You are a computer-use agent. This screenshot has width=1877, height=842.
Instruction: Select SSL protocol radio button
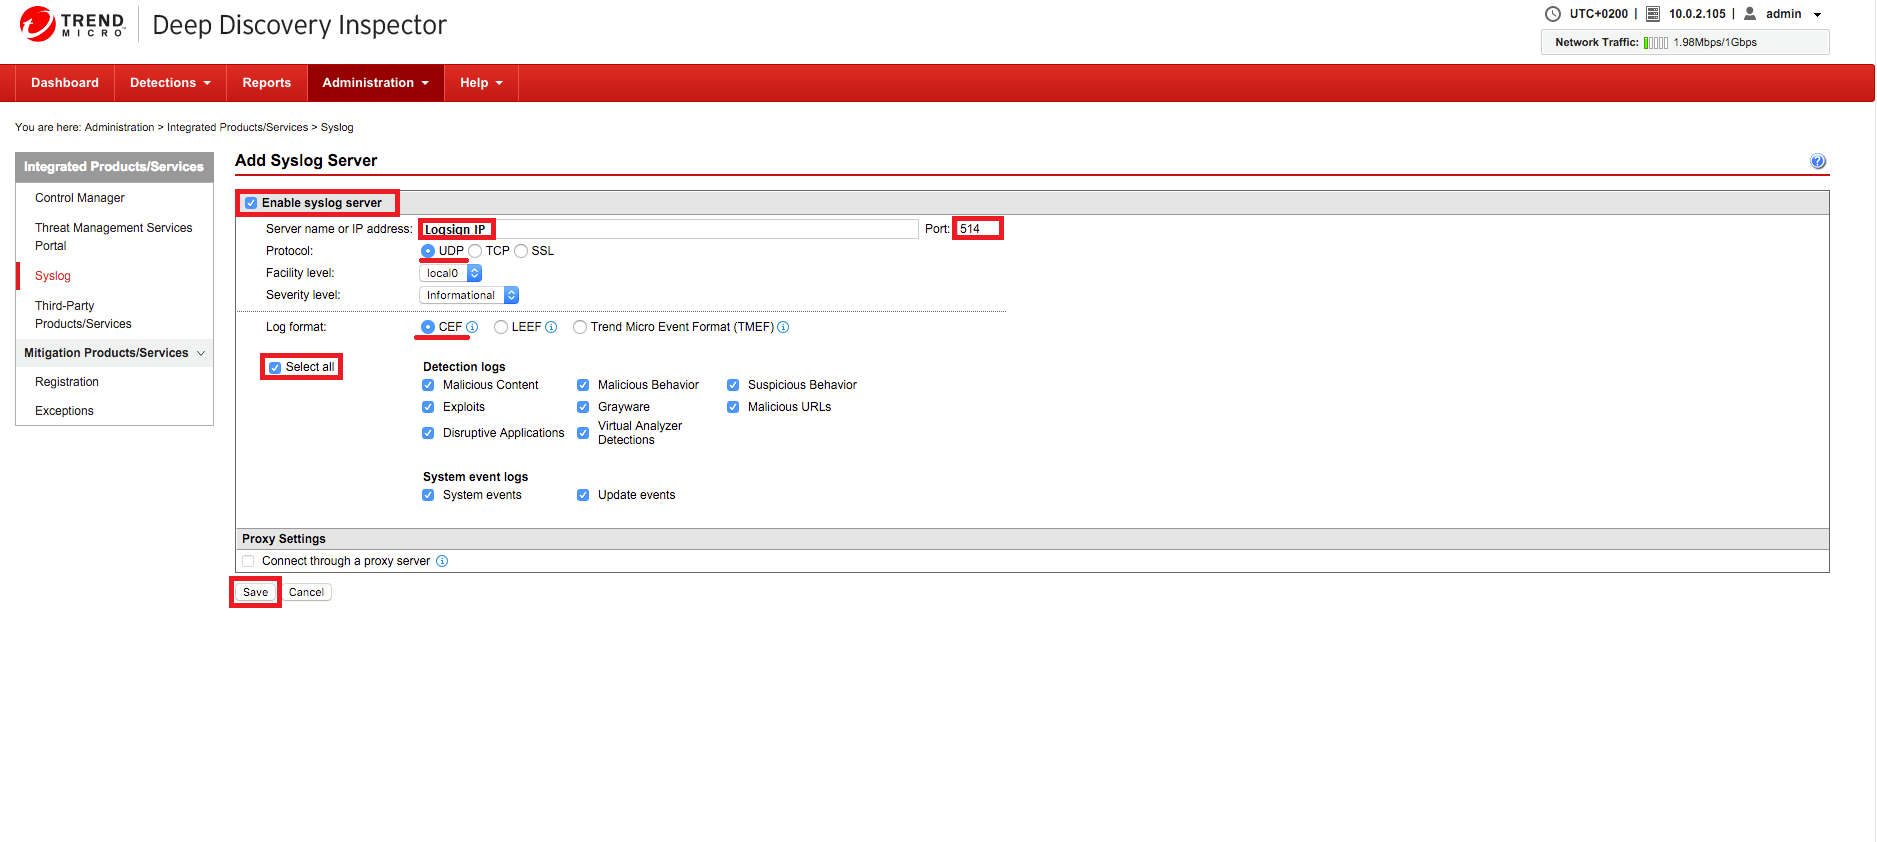point(521,251)
